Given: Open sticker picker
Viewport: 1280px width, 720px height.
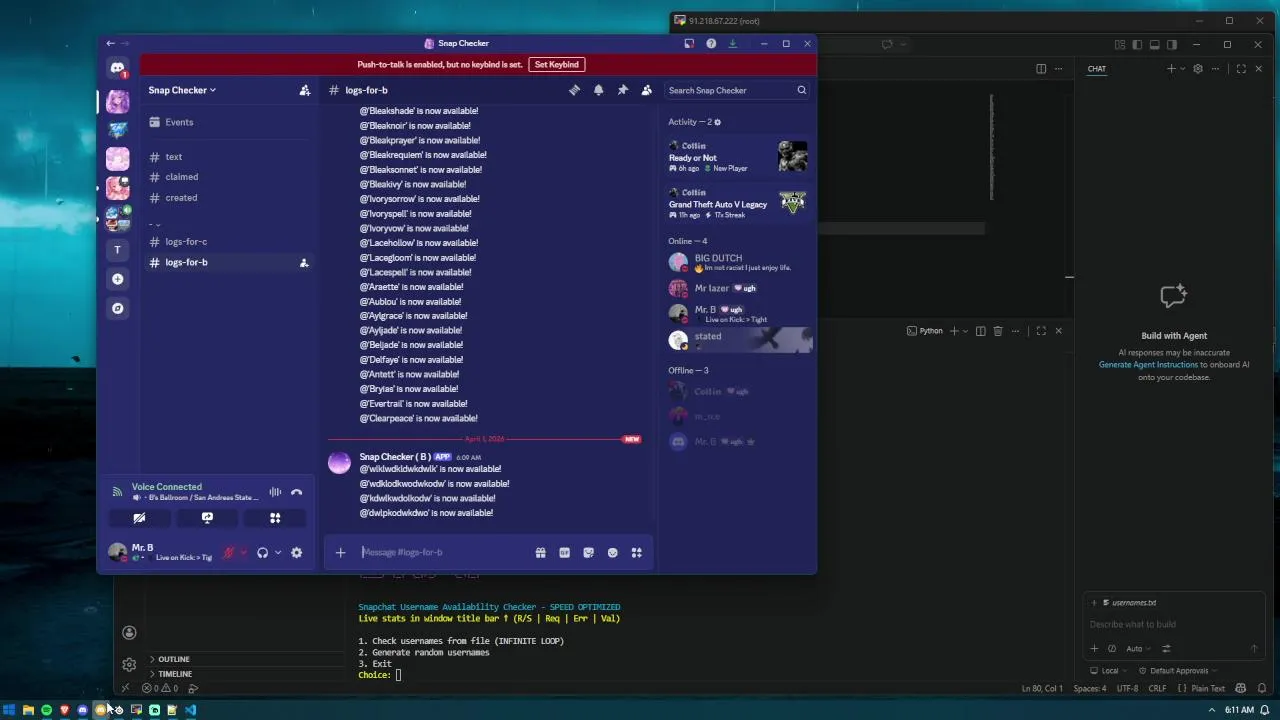Looking at the screenshot, I should click(588, 552).
